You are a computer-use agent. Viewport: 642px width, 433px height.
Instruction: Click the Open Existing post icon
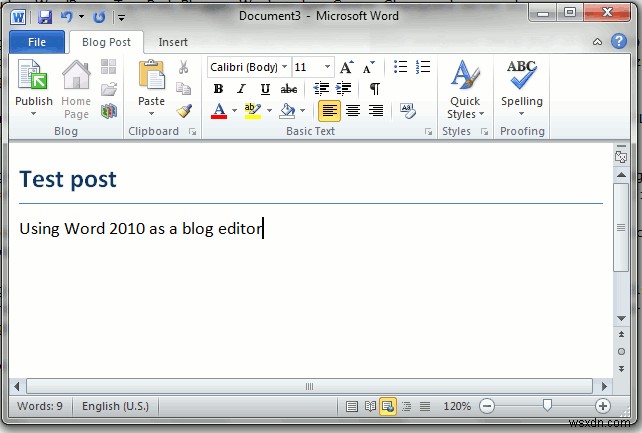(109, 88)
